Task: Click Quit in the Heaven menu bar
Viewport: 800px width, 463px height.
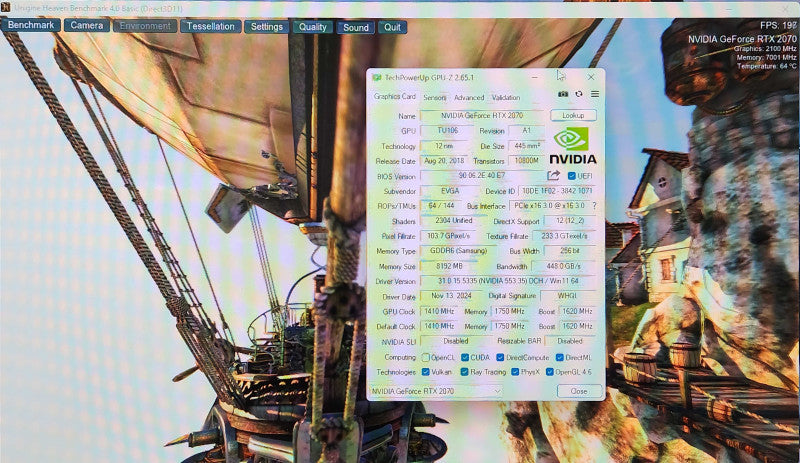Action: [x=392, y=28]
